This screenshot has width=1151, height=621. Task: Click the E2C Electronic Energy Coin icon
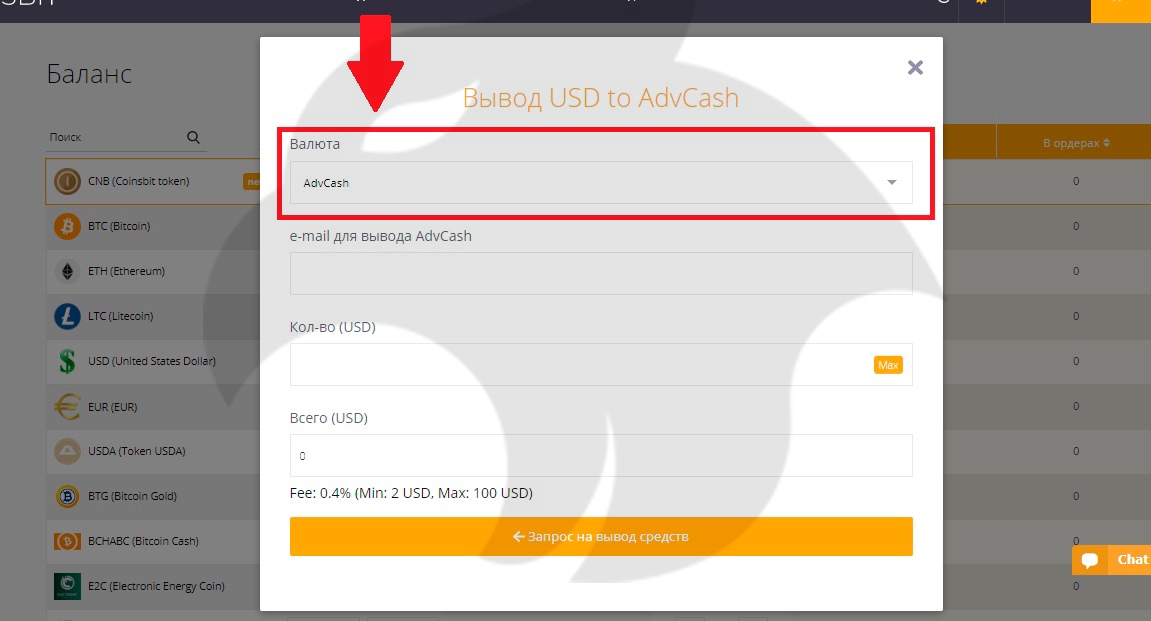[x=67, y=587]
